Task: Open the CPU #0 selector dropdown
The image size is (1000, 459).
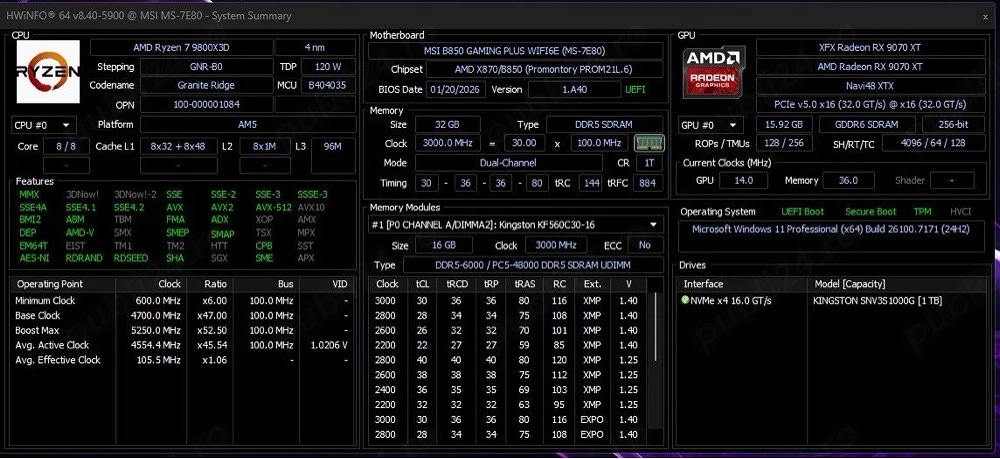Action: click(42, 125)
